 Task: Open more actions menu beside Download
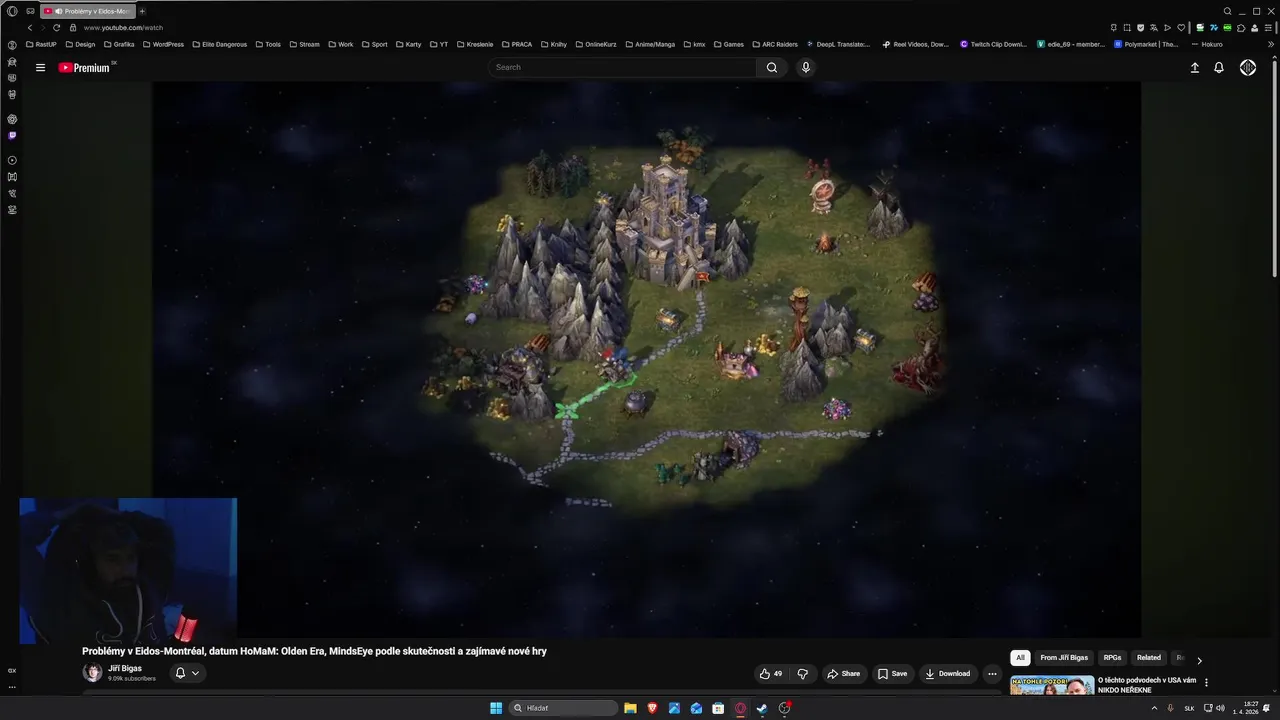[x=992, y=674]
